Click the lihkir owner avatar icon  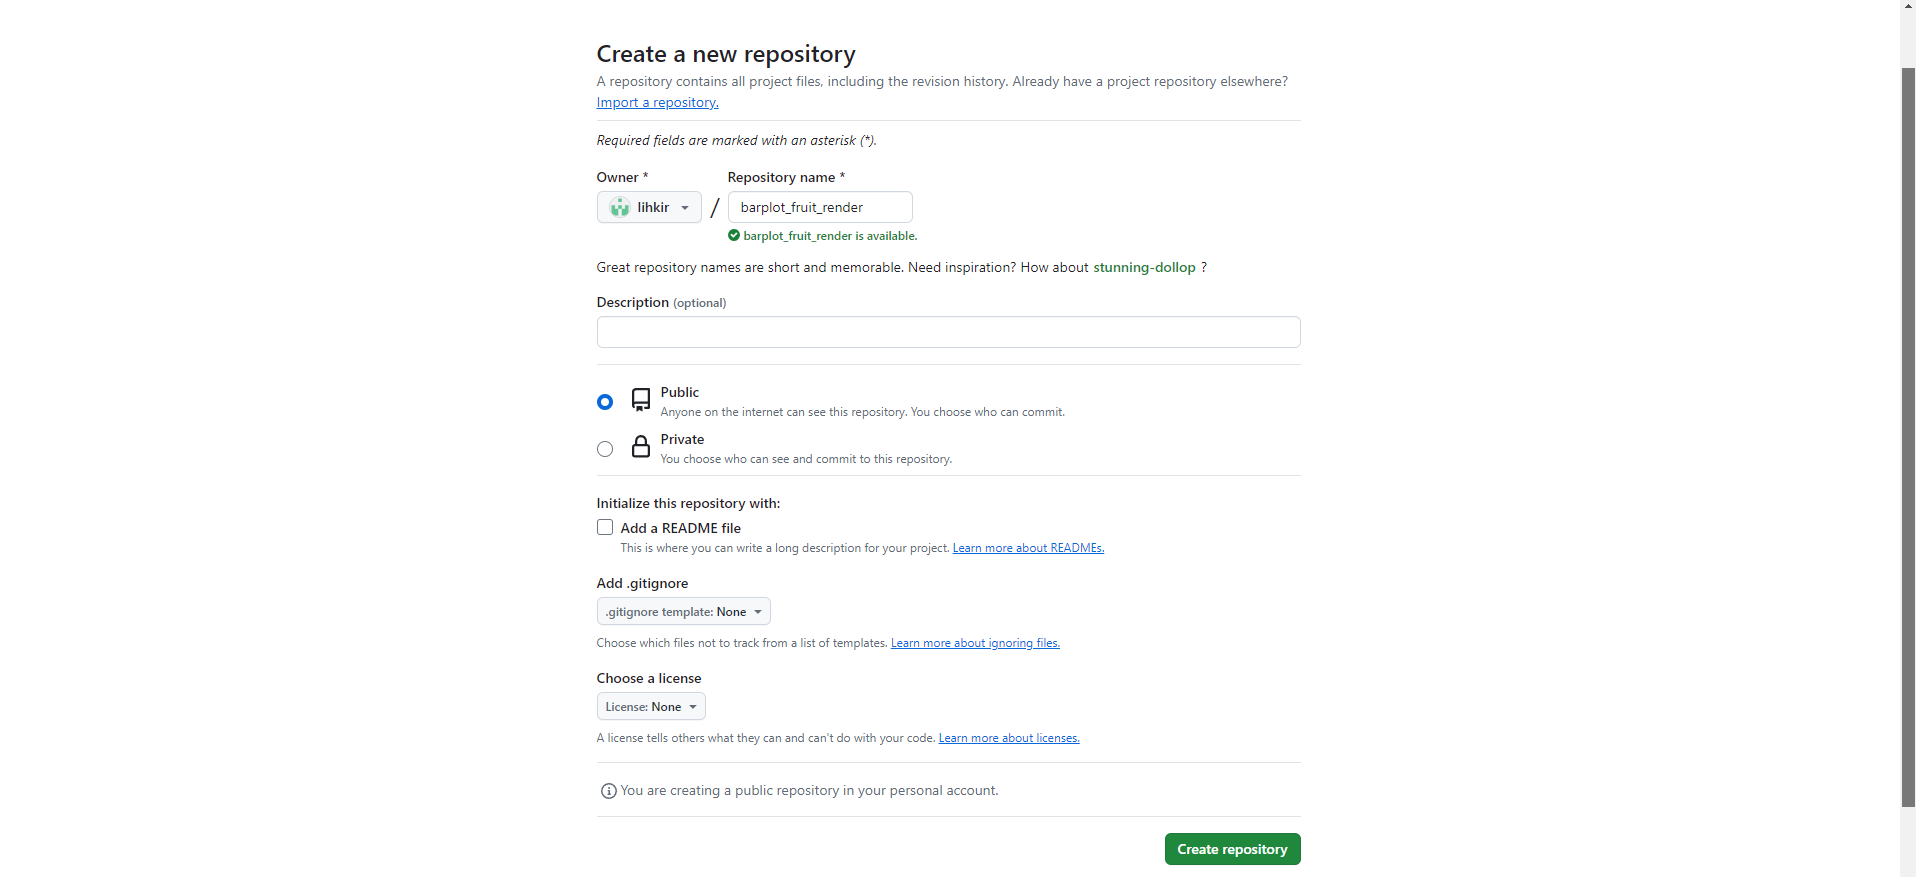click(620, 207)
